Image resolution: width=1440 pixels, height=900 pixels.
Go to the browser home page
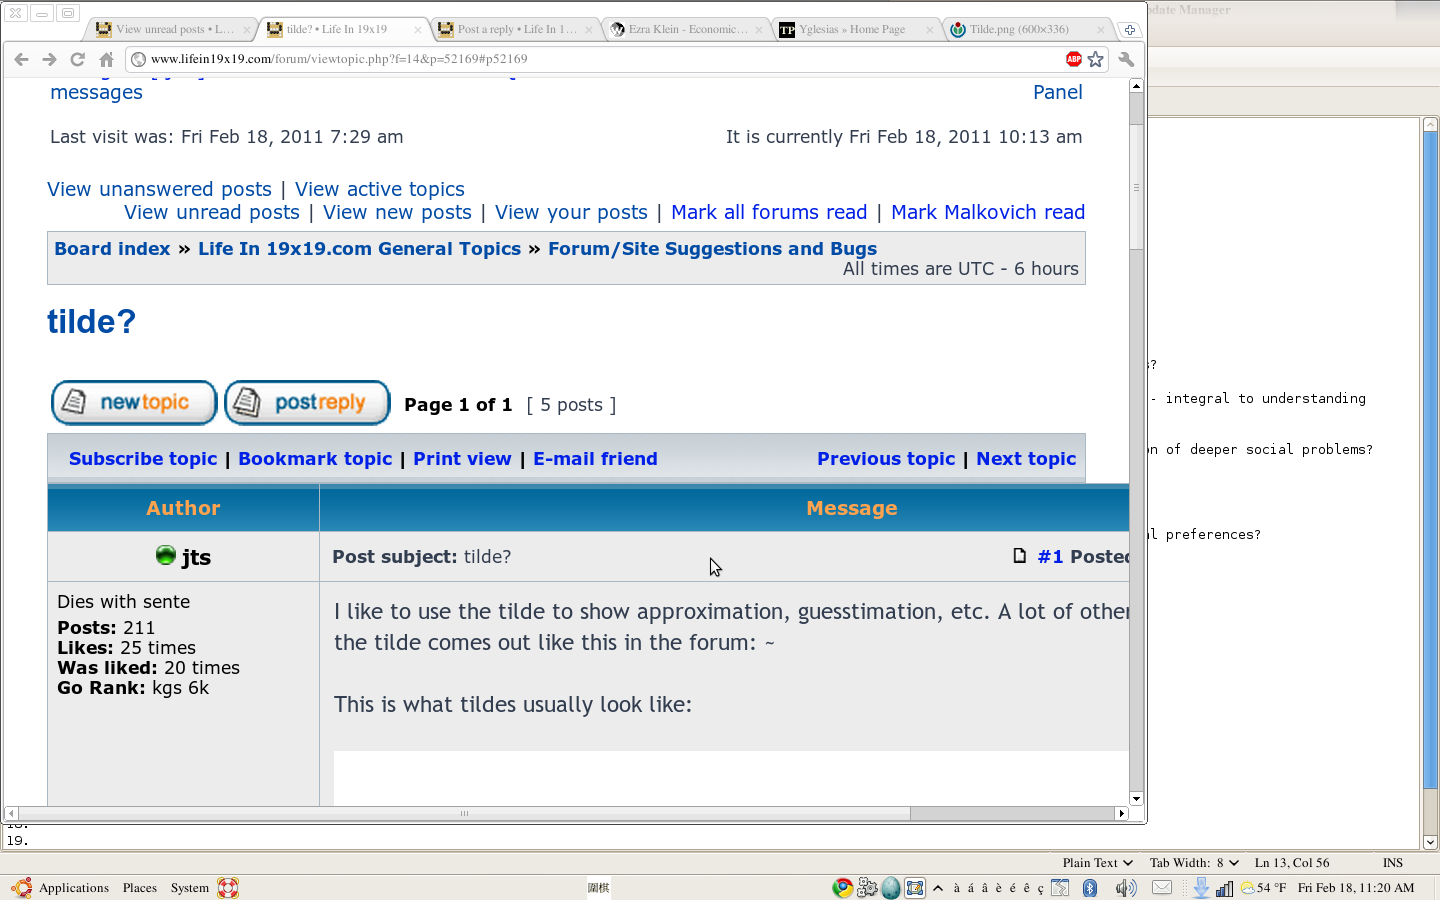[106, 60]
